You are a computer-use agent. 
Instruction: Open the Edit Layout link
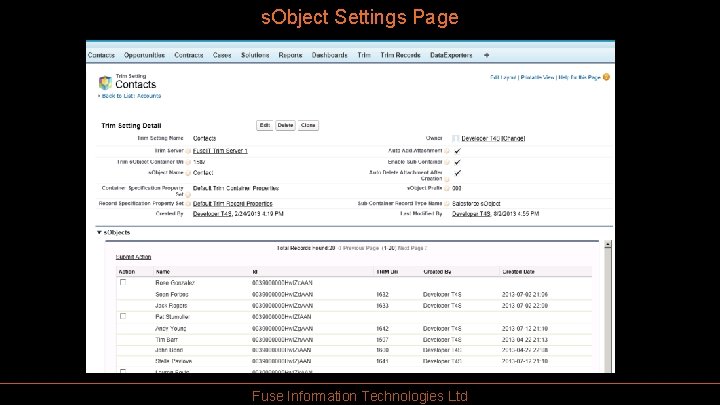click(x=503, y=78)
